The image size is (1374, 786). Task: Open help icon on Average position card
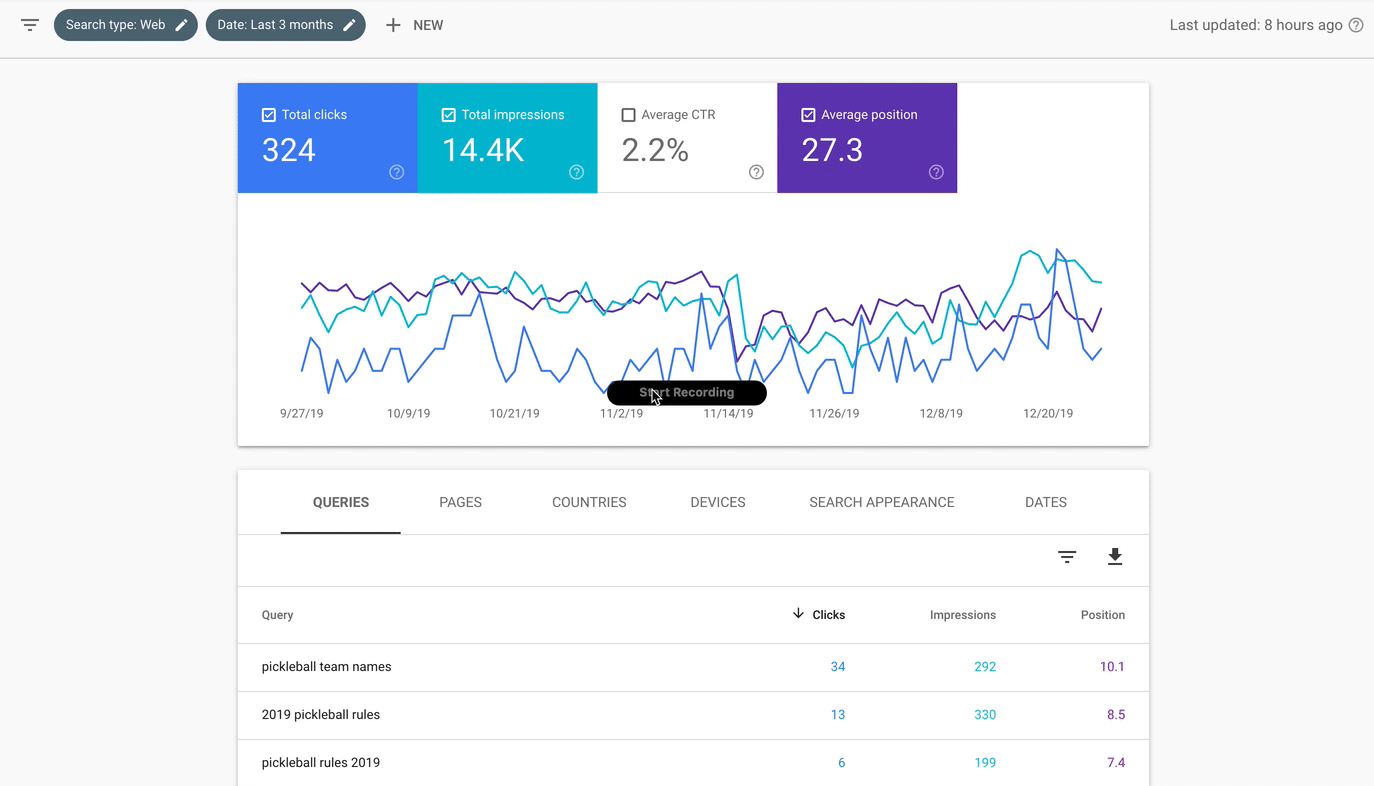(936, 172)
